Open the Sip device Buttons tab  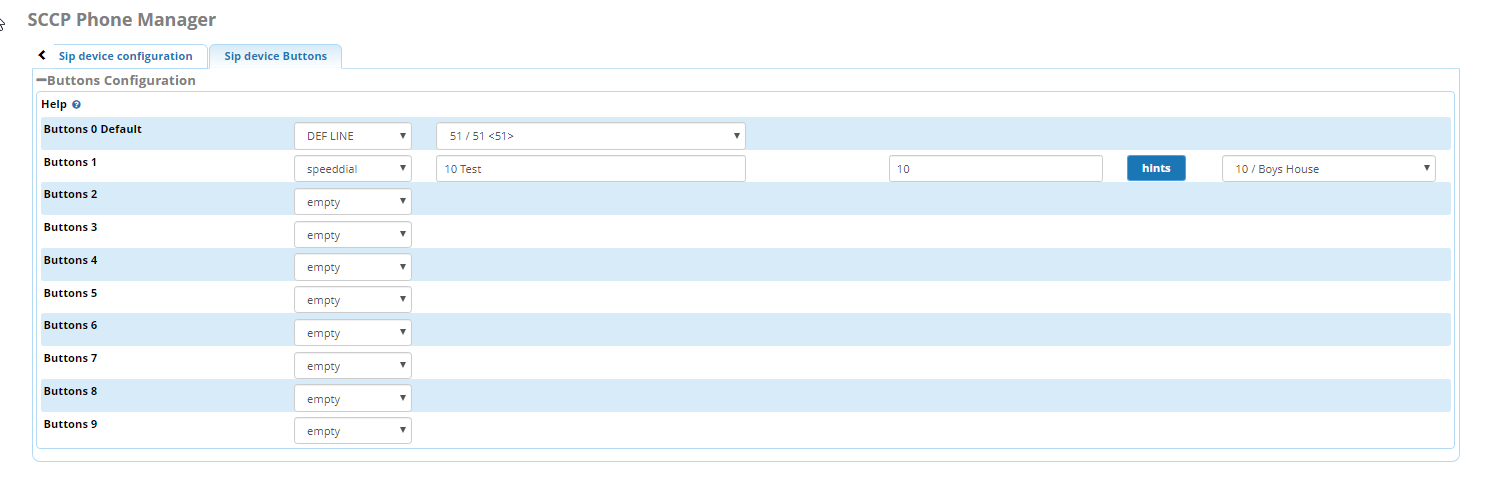pyautogui.click(x=275, y=56)
